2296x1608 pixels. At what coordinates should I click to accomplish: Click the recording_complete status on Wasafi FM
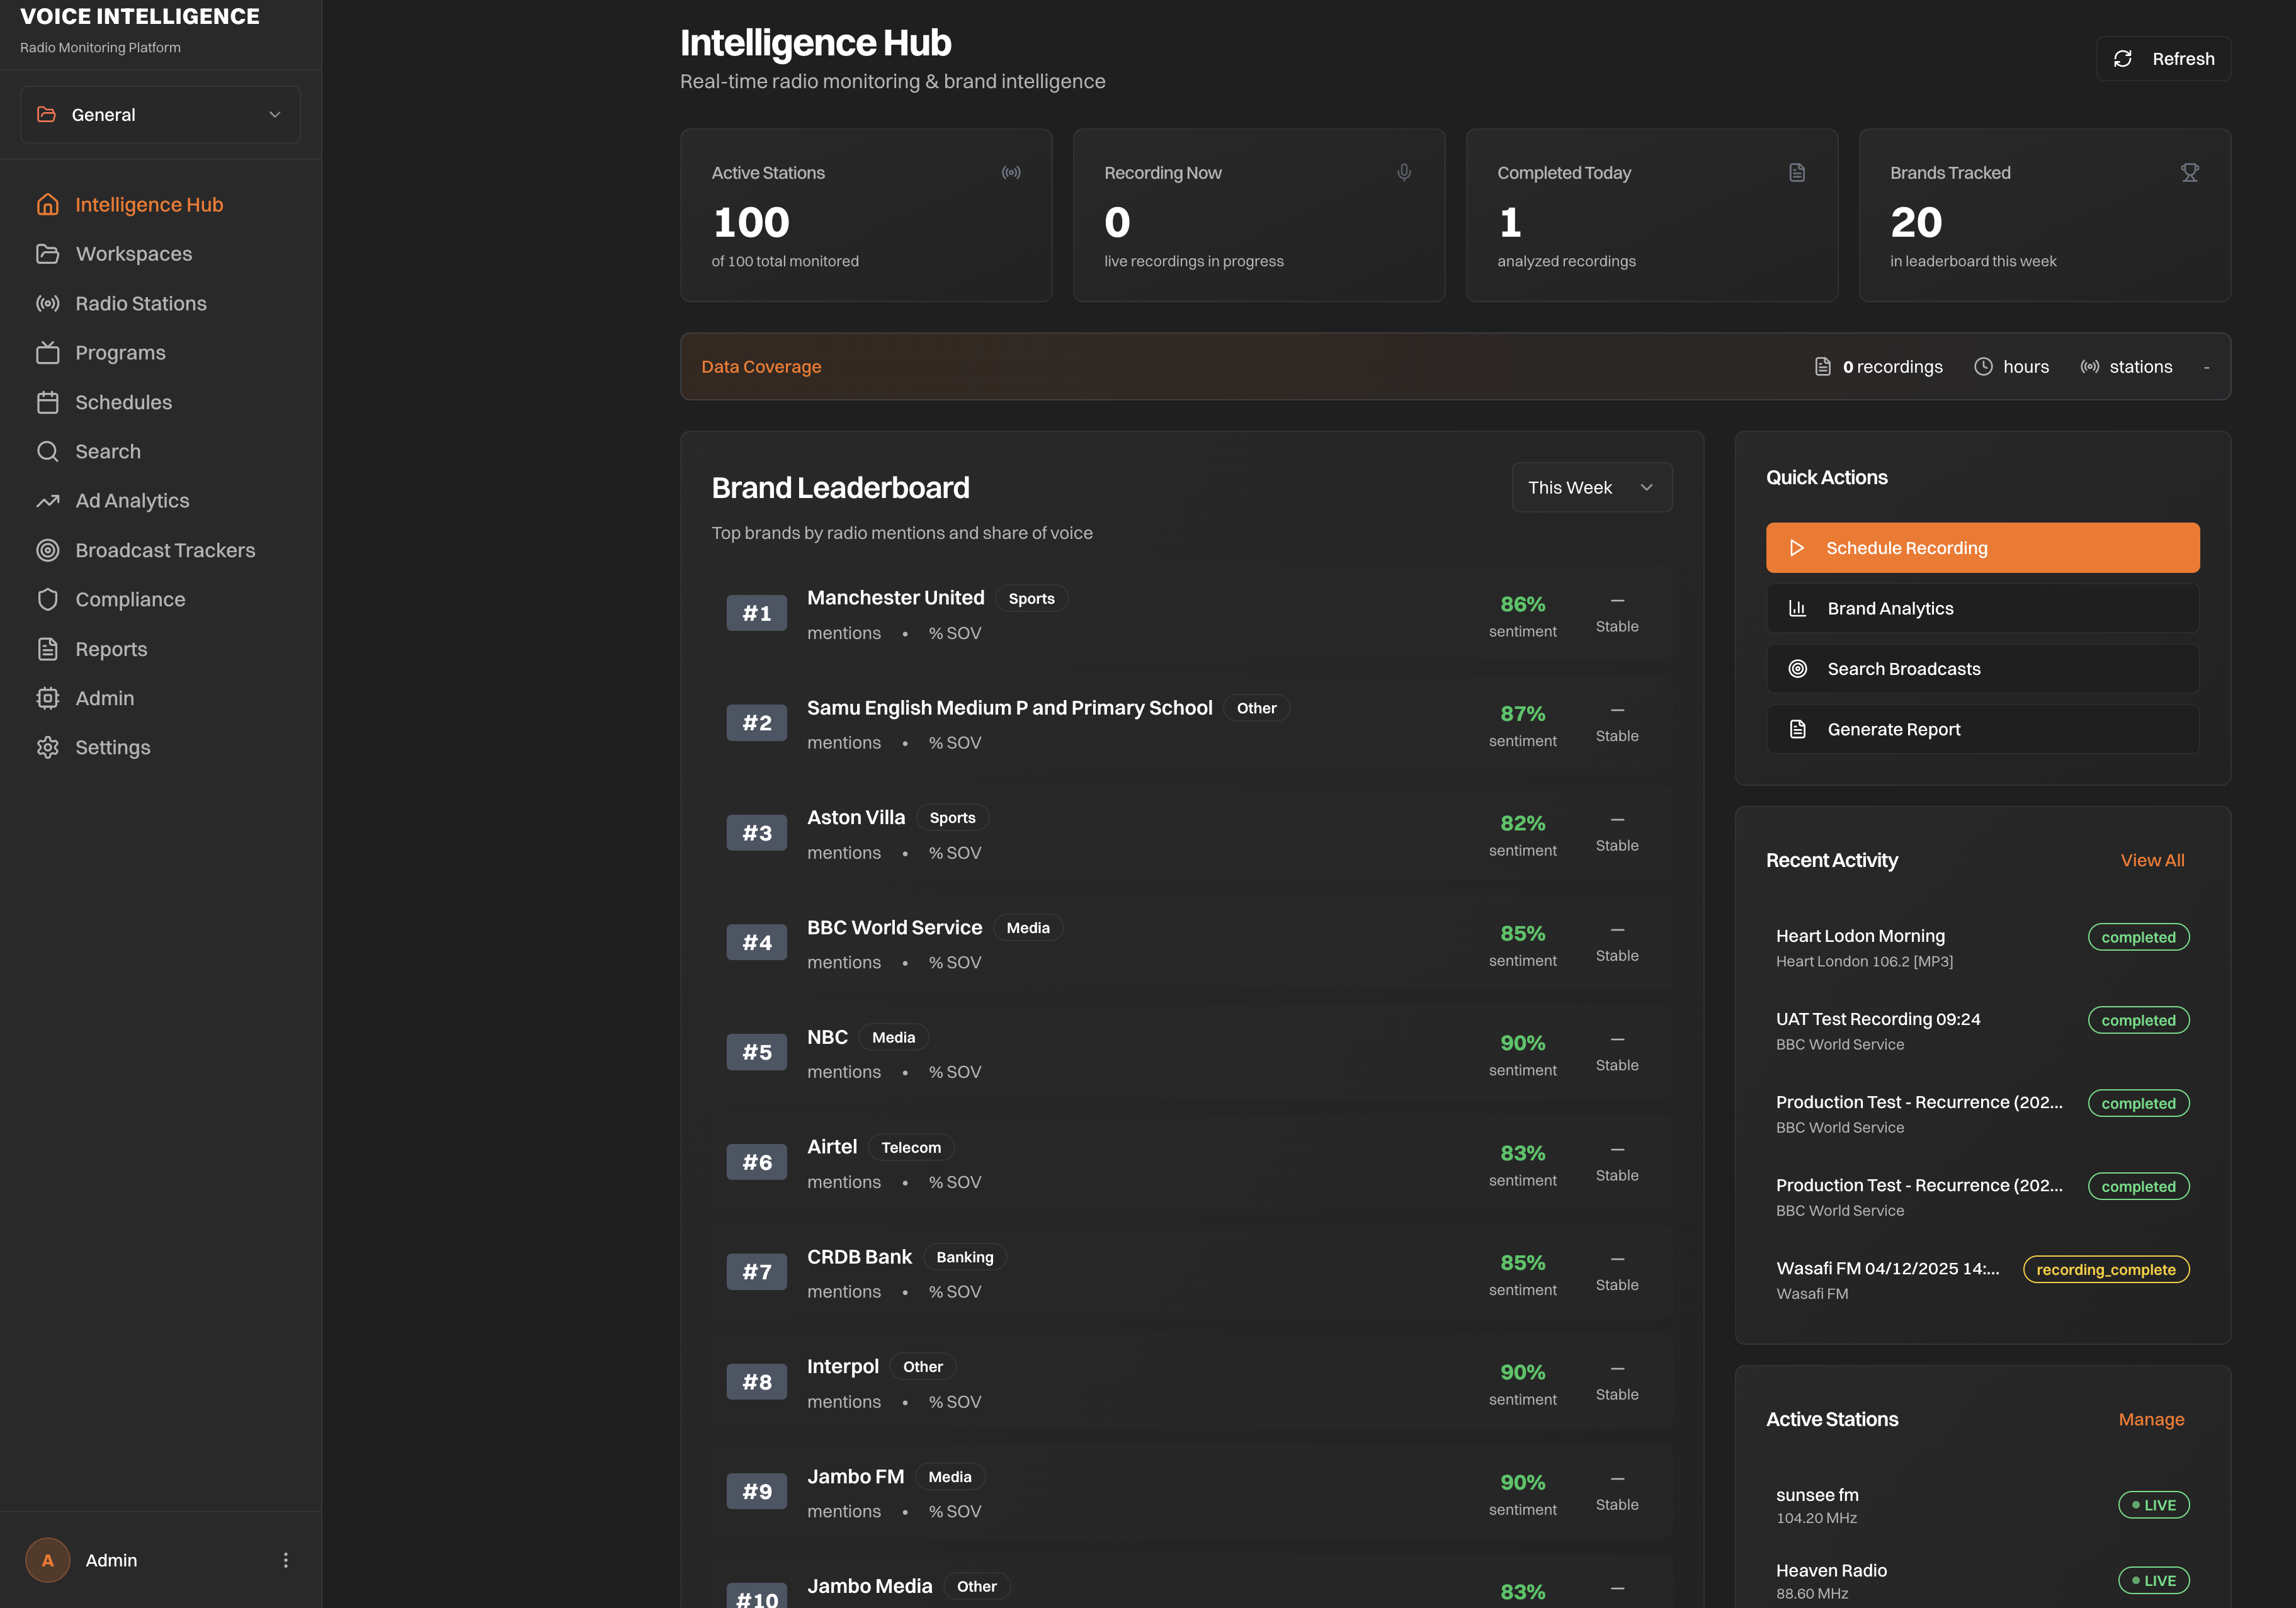click(x=2106, y=1269)
